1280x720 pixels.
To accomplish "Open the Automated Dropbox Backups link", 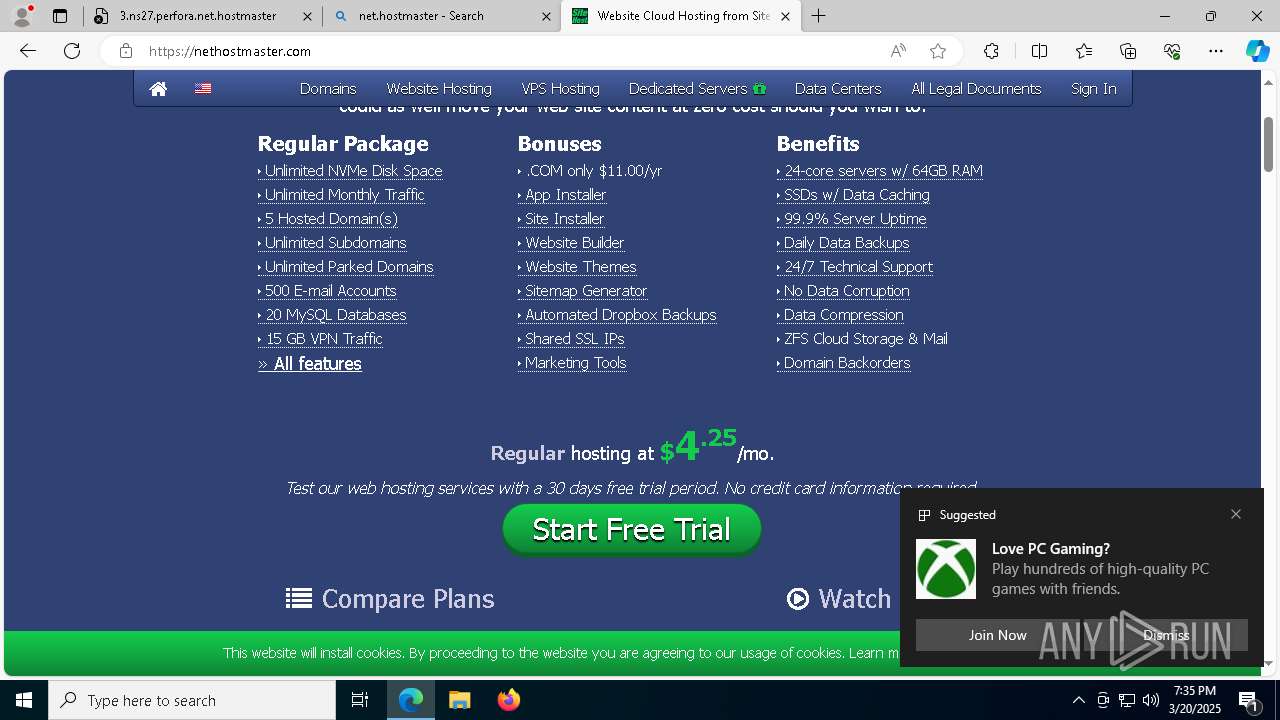I will pos(617,315).
